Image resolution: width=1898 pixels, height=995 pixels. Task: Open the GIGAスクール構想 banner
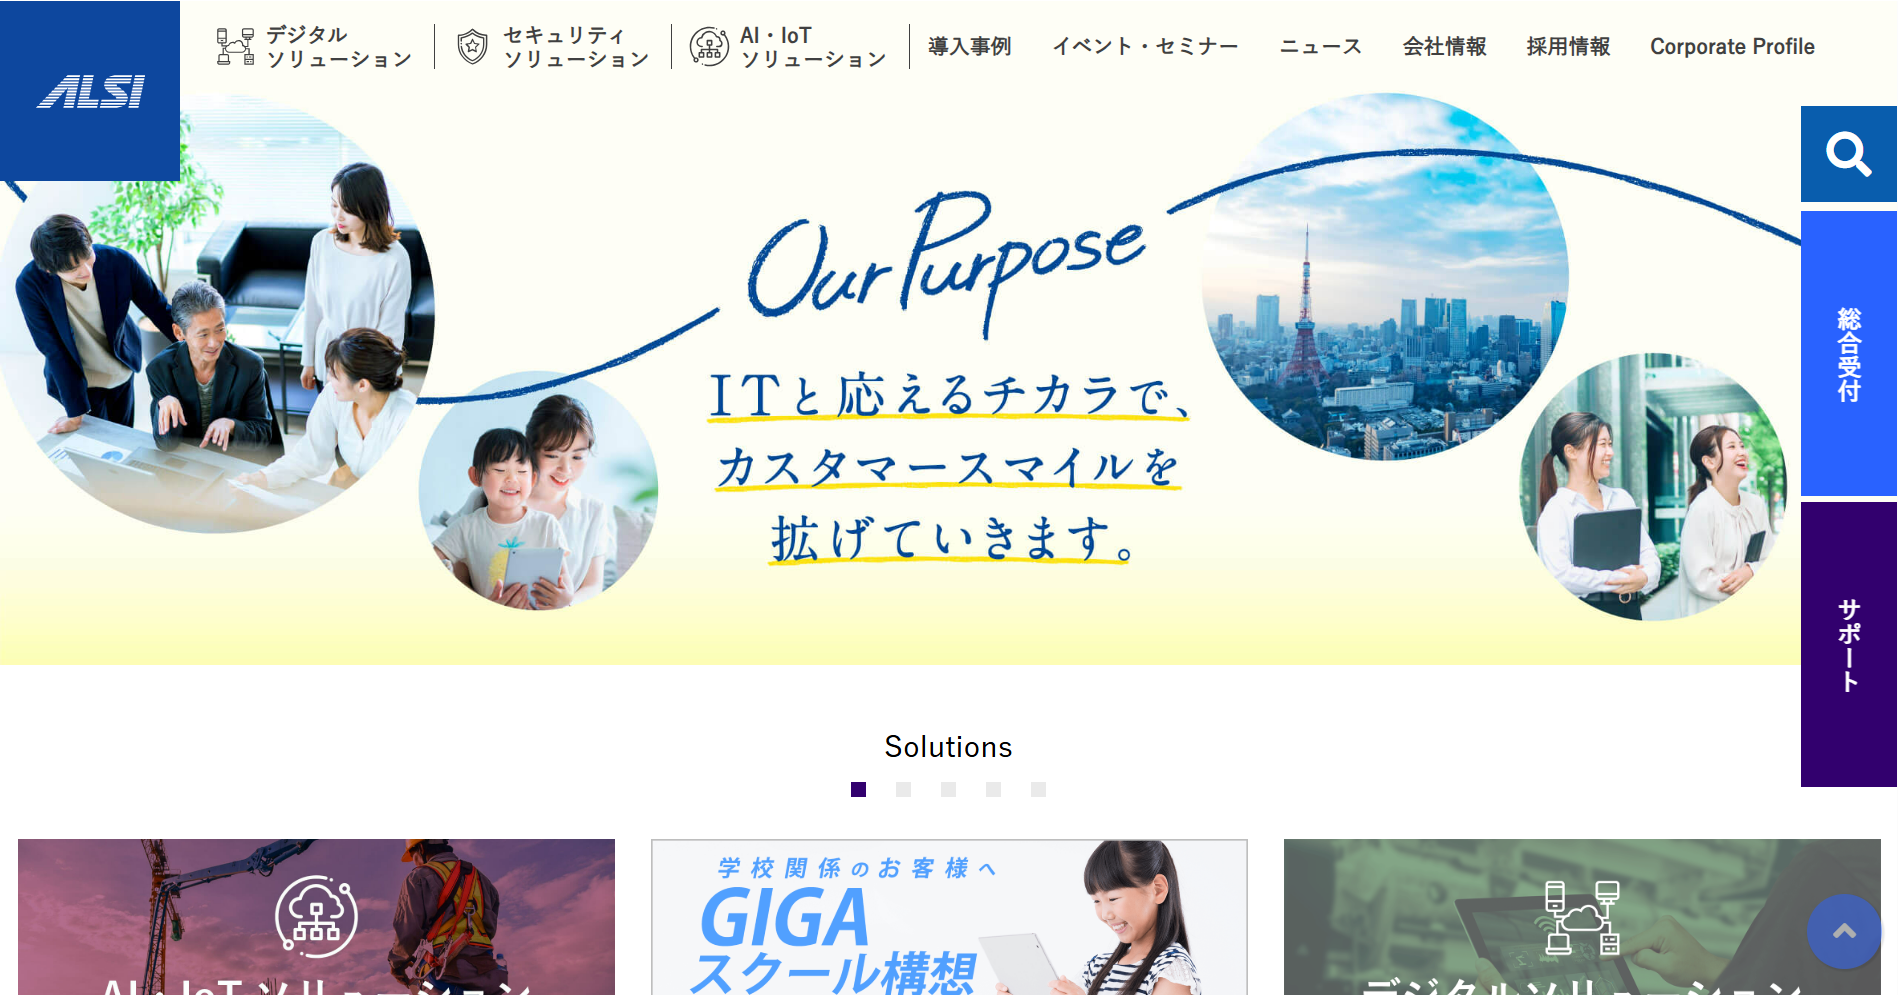click(949, 917)
